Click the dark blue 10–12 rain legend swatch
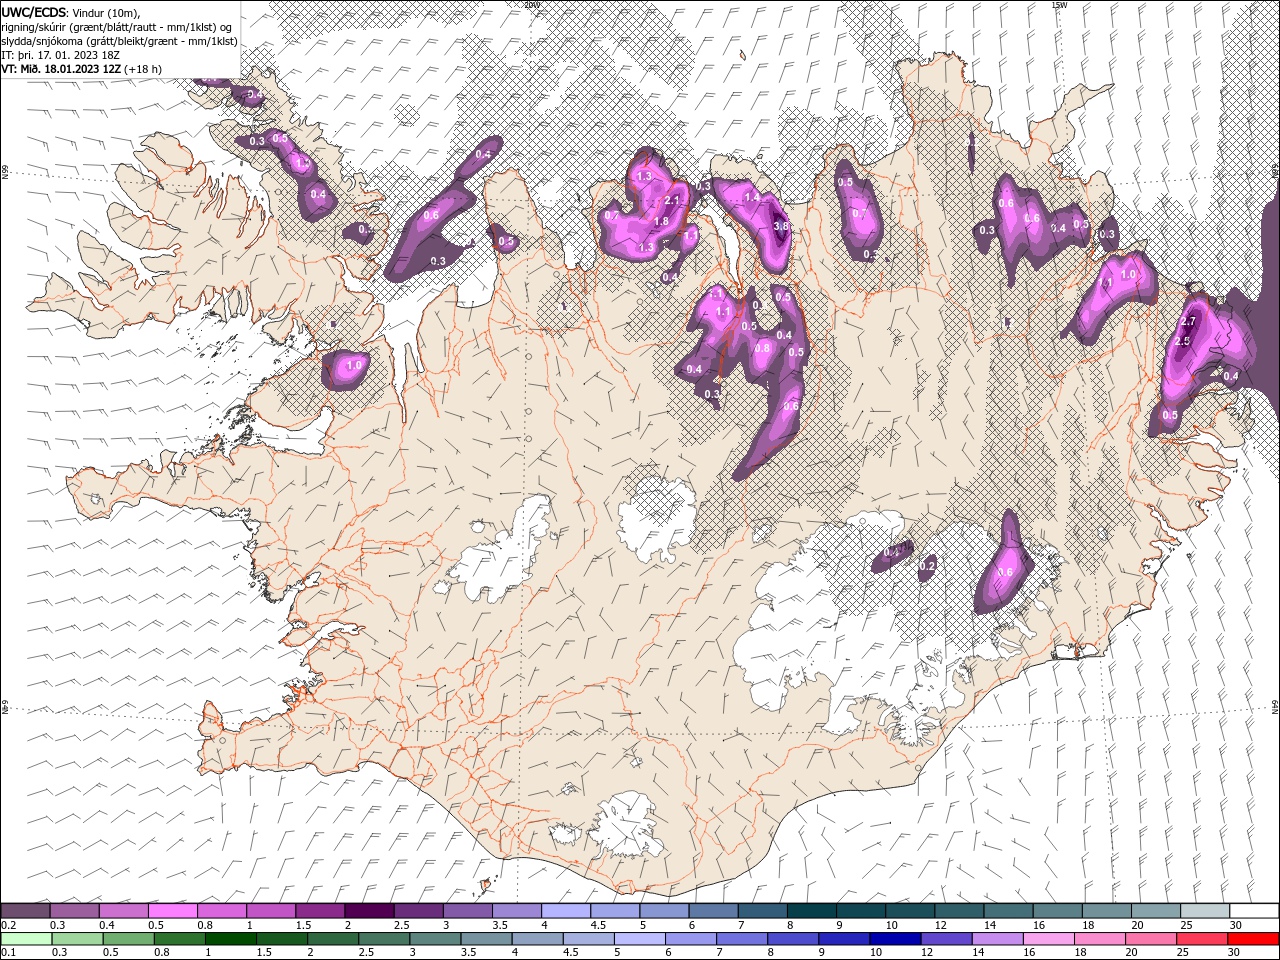This screenshot has height=960, width=1280. [895, 939]
